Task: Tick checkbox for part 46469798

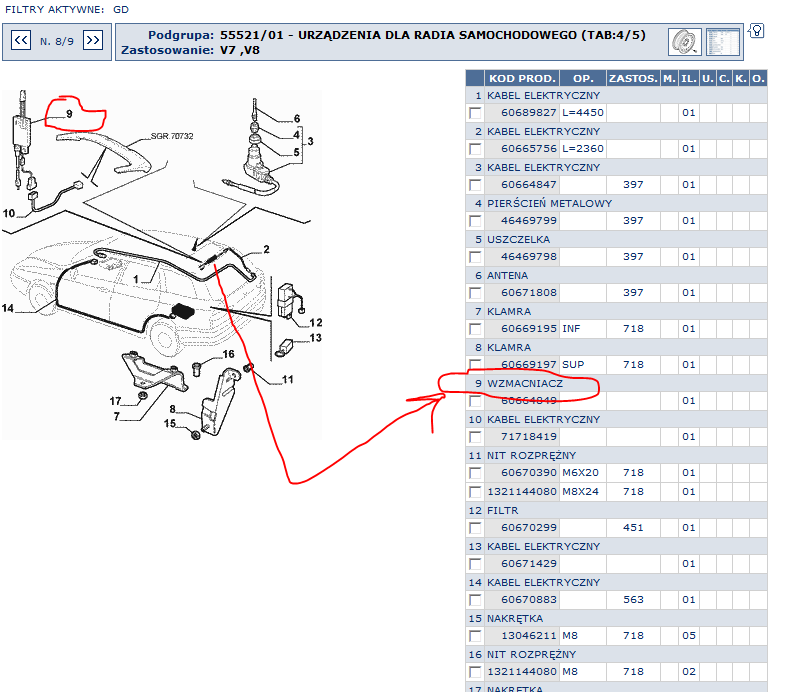Action: coord(475,257)
